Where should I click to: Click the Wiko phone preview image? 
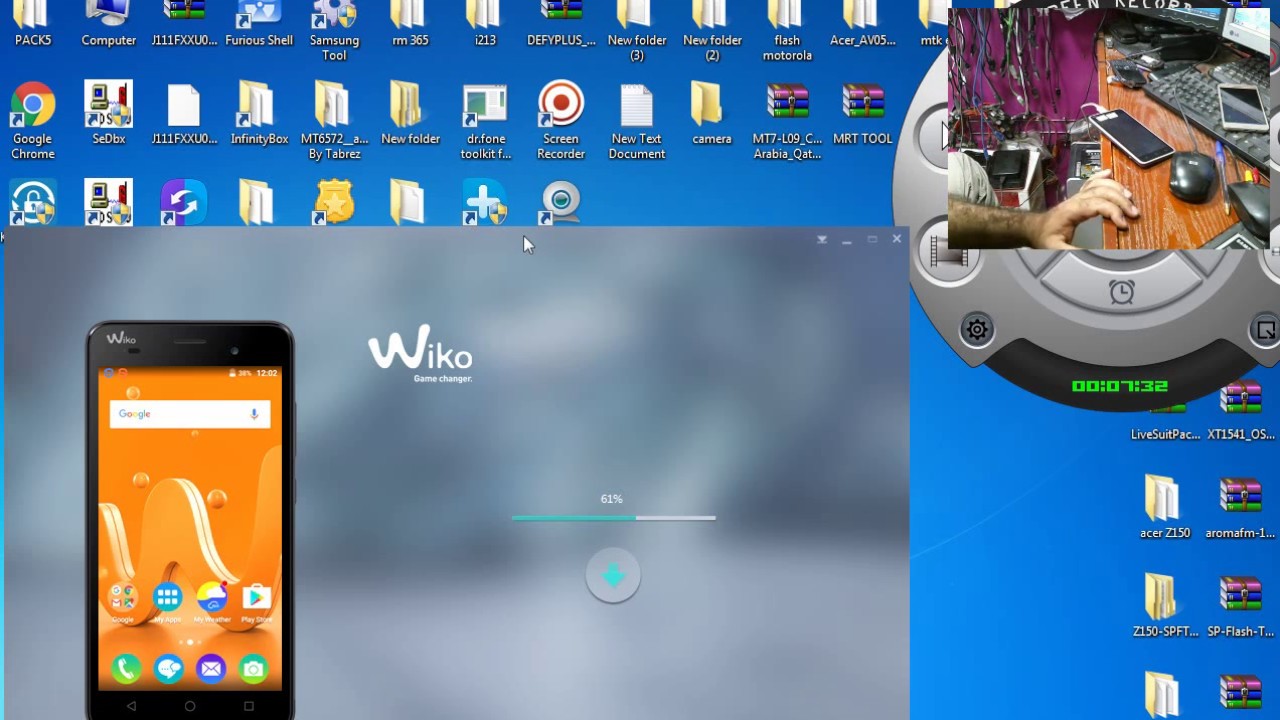pyautogui.click(x=189, y=520)
